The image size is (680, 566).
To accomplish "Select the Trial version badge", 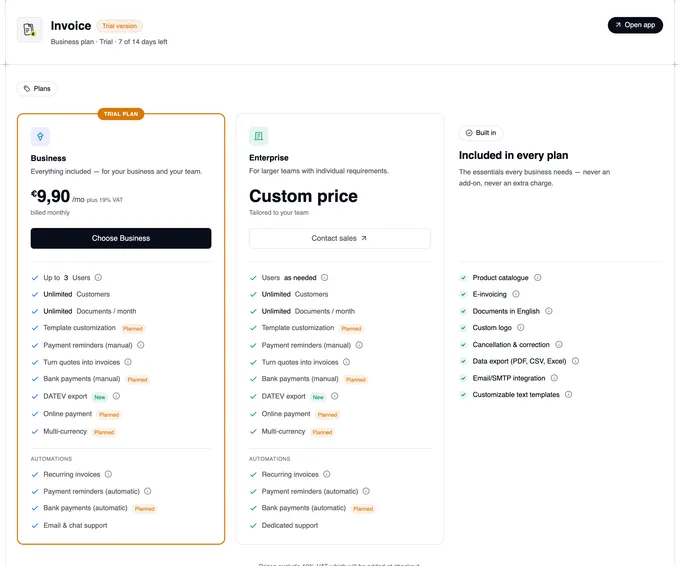I will point(119,26).
